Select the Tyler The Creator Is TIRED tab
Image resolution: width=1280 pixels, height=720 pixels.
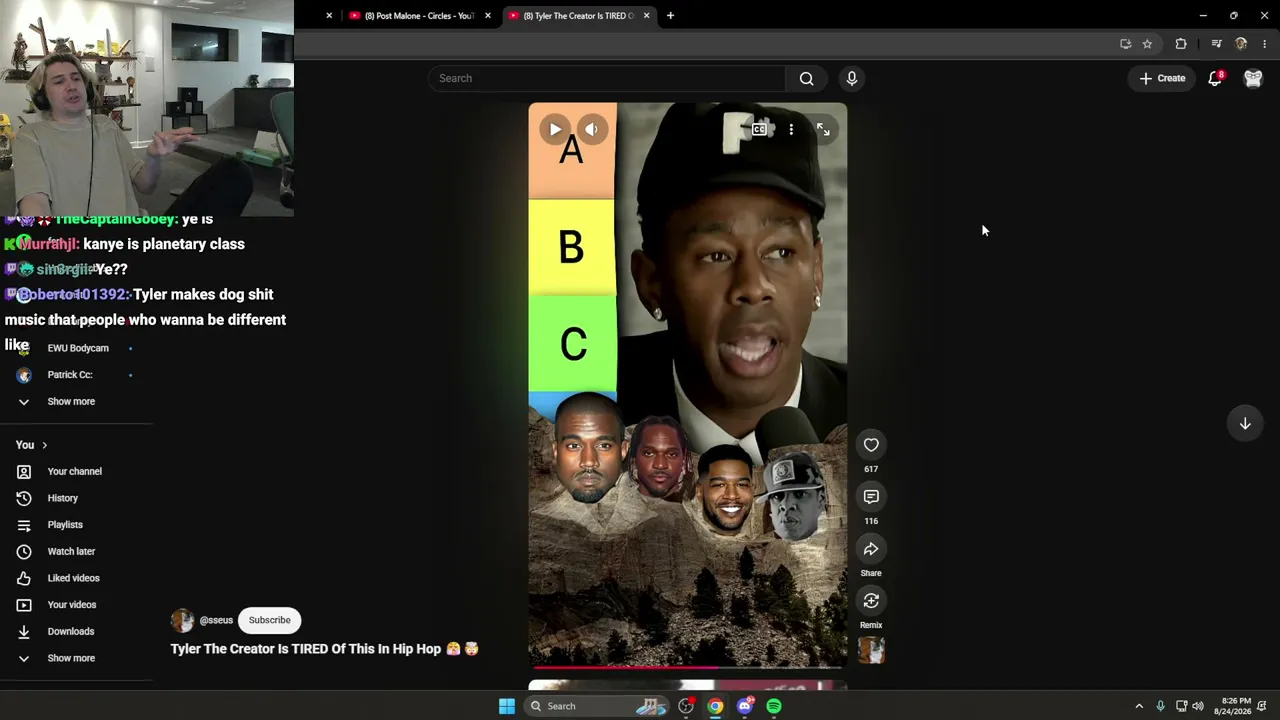(577, 16)
